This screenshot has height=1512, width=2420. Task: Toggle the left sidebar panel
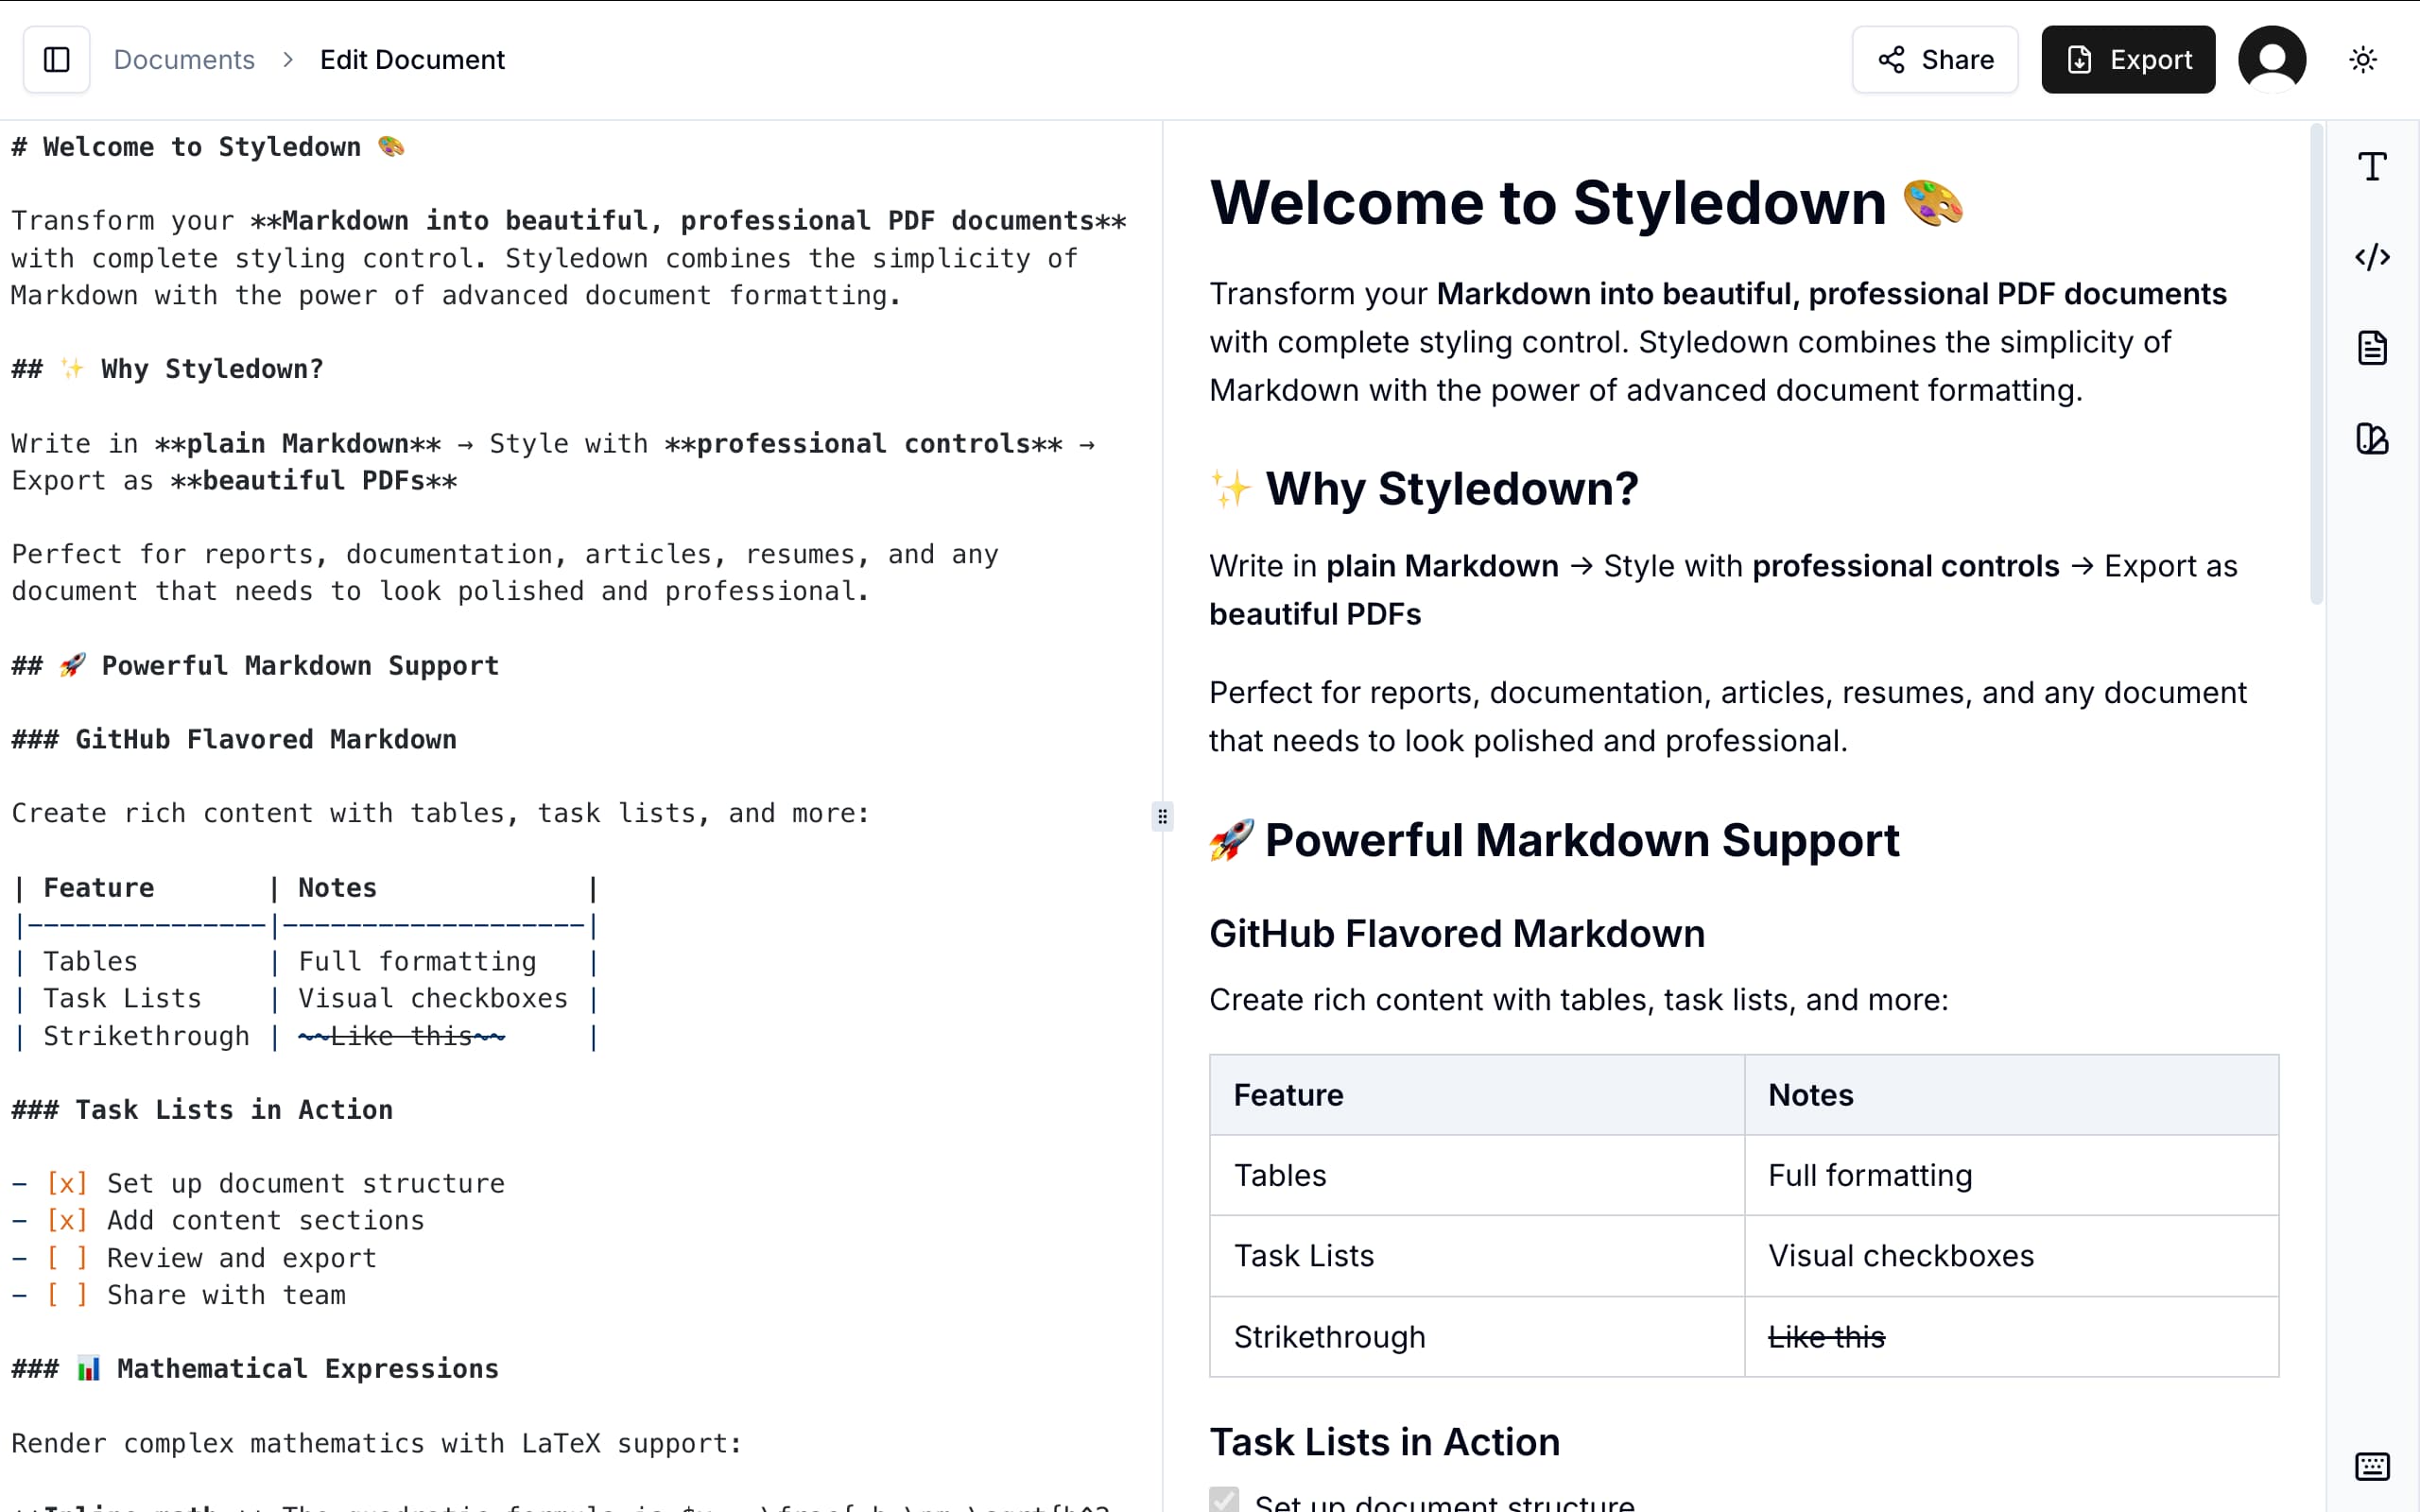click(55, 59)
